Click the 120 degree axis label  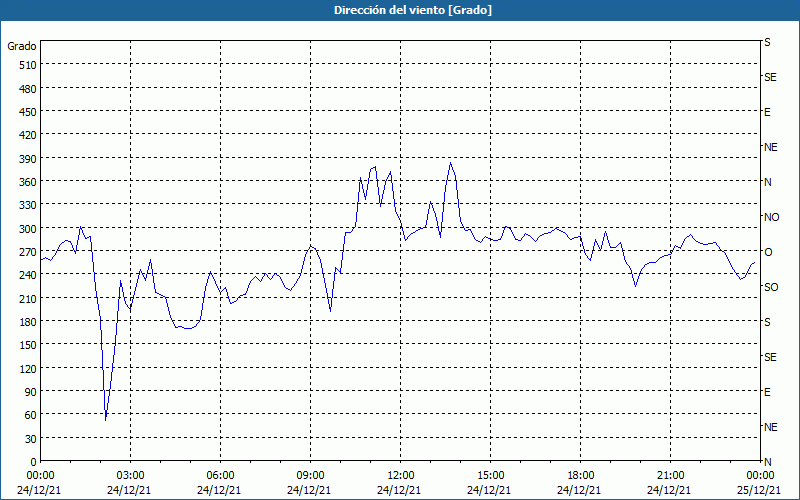(29, 368)
